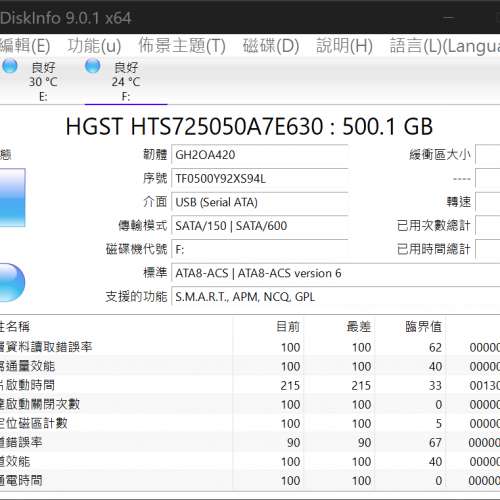
Task: Select the F: drive status icon
Action: point(92,66)
